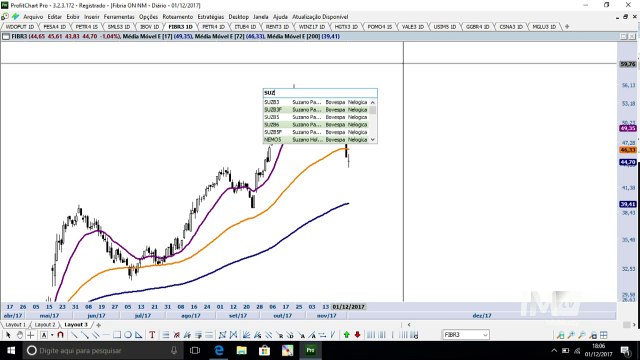Switch to the ITUB4 1D tab

pos(245,27)
